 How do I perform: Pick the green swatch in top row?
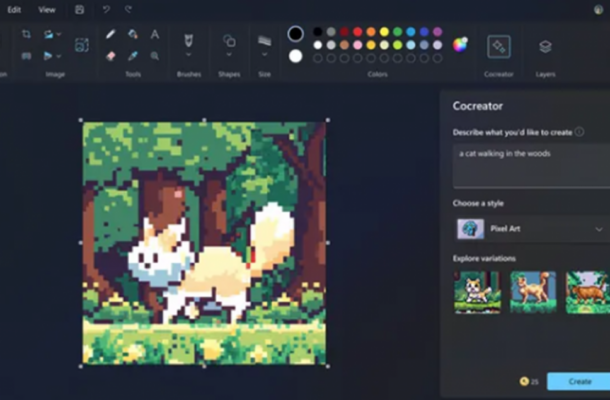point(398,32)
